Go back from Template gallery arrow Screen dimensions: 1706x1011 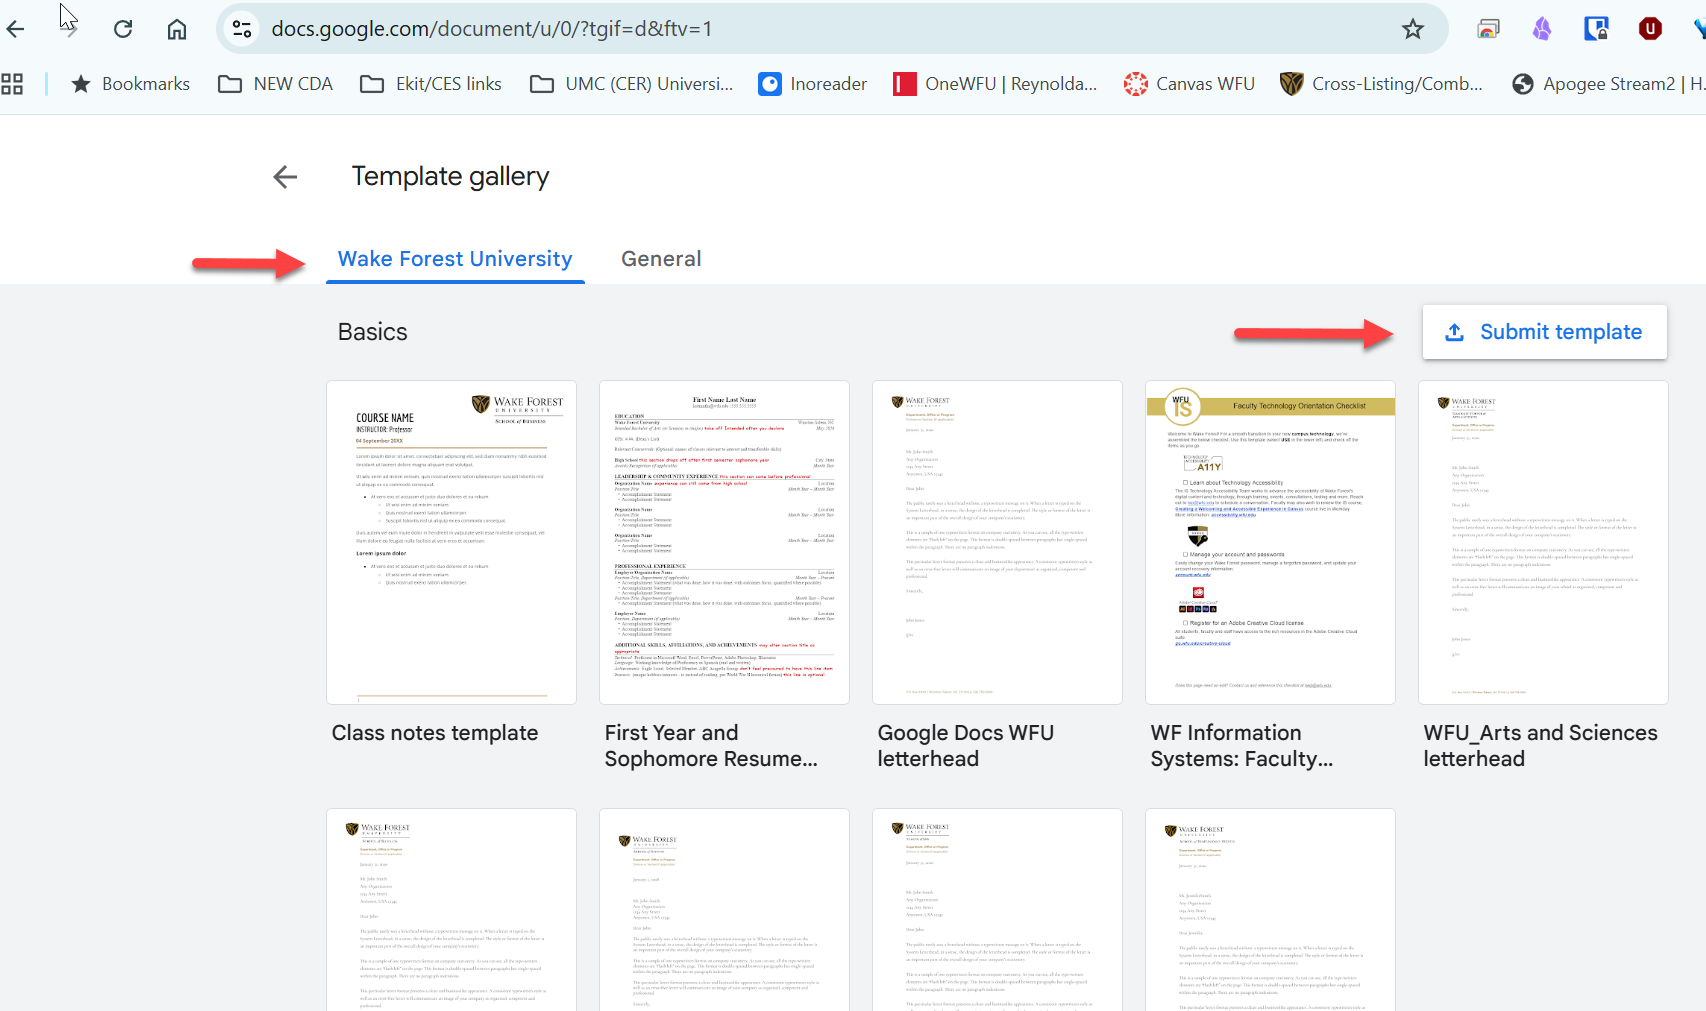(x=285, y=177)
